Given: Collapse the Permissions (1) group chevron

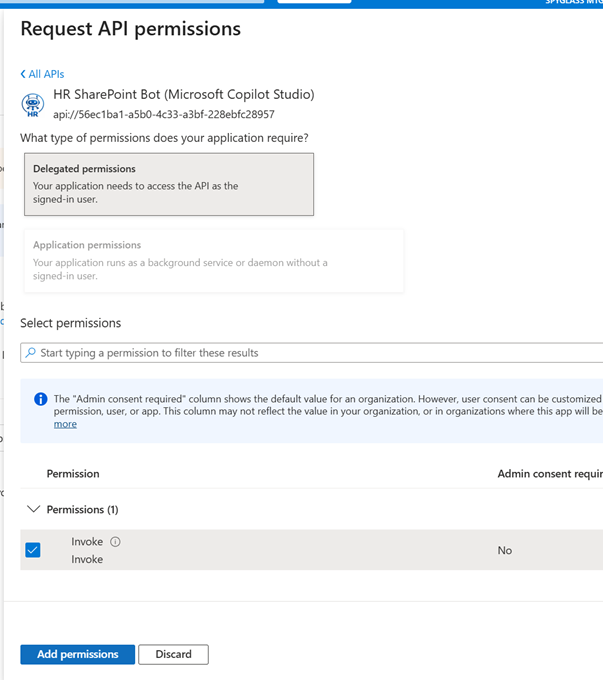Looking at the screenshot, I should (33, 509).
